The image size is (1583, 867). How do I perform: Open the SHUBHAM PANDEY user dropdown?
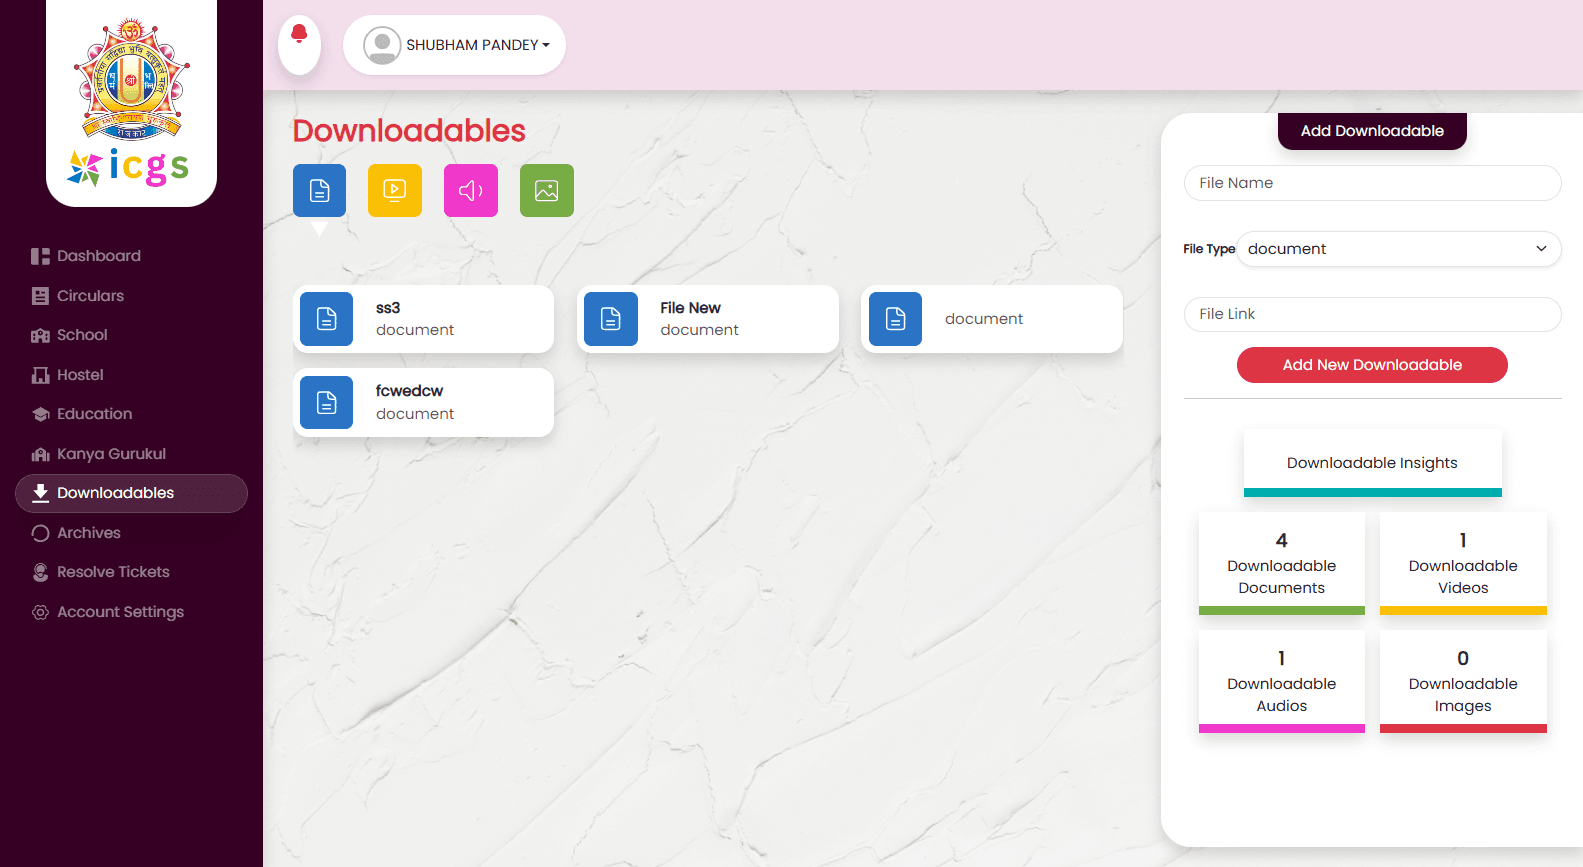456,45
